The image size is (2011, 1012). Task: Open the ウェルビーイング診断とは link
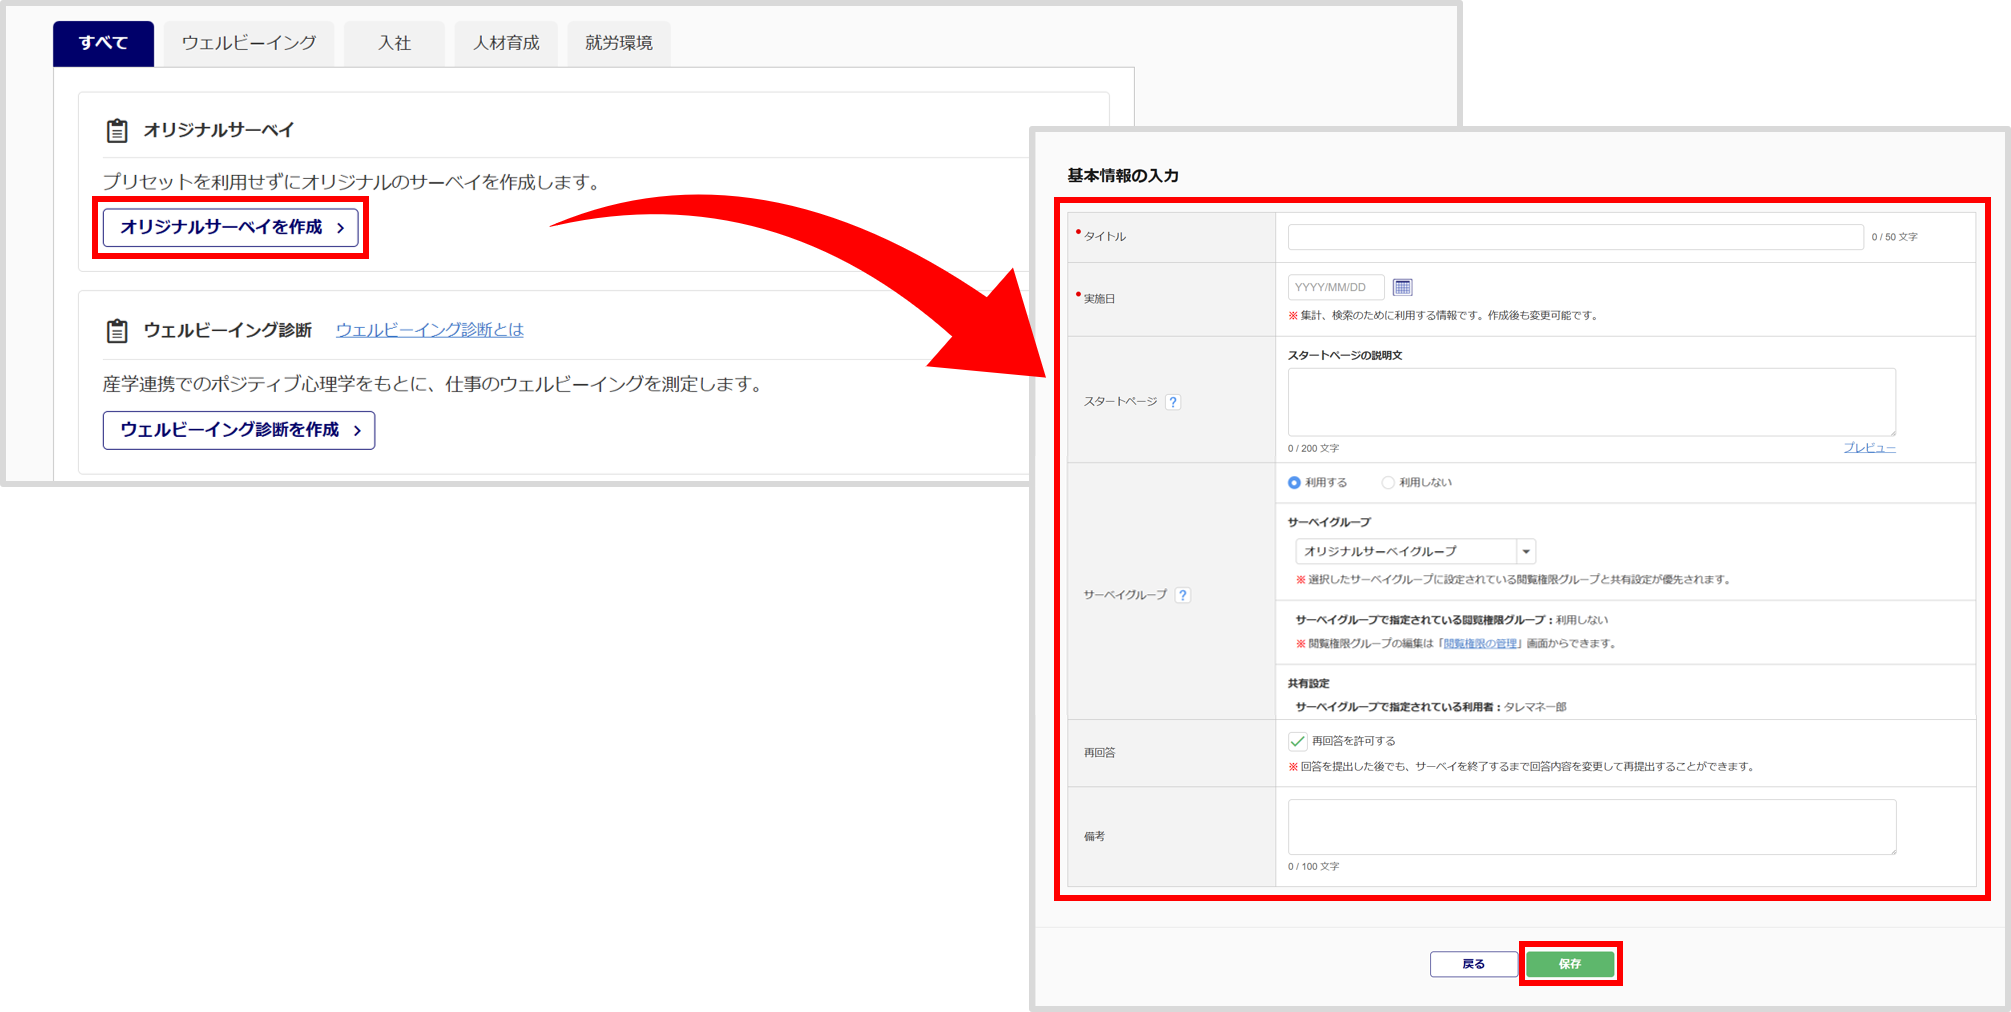click(x=430, y=330)
